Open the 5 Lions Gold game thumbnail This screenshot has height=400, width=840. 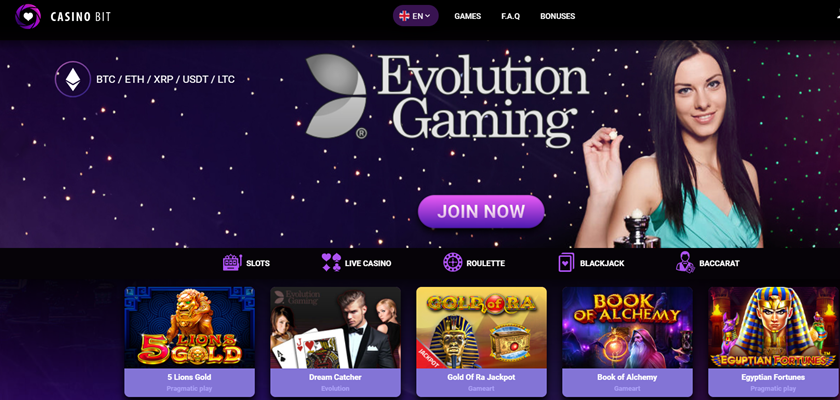point(190,328)
